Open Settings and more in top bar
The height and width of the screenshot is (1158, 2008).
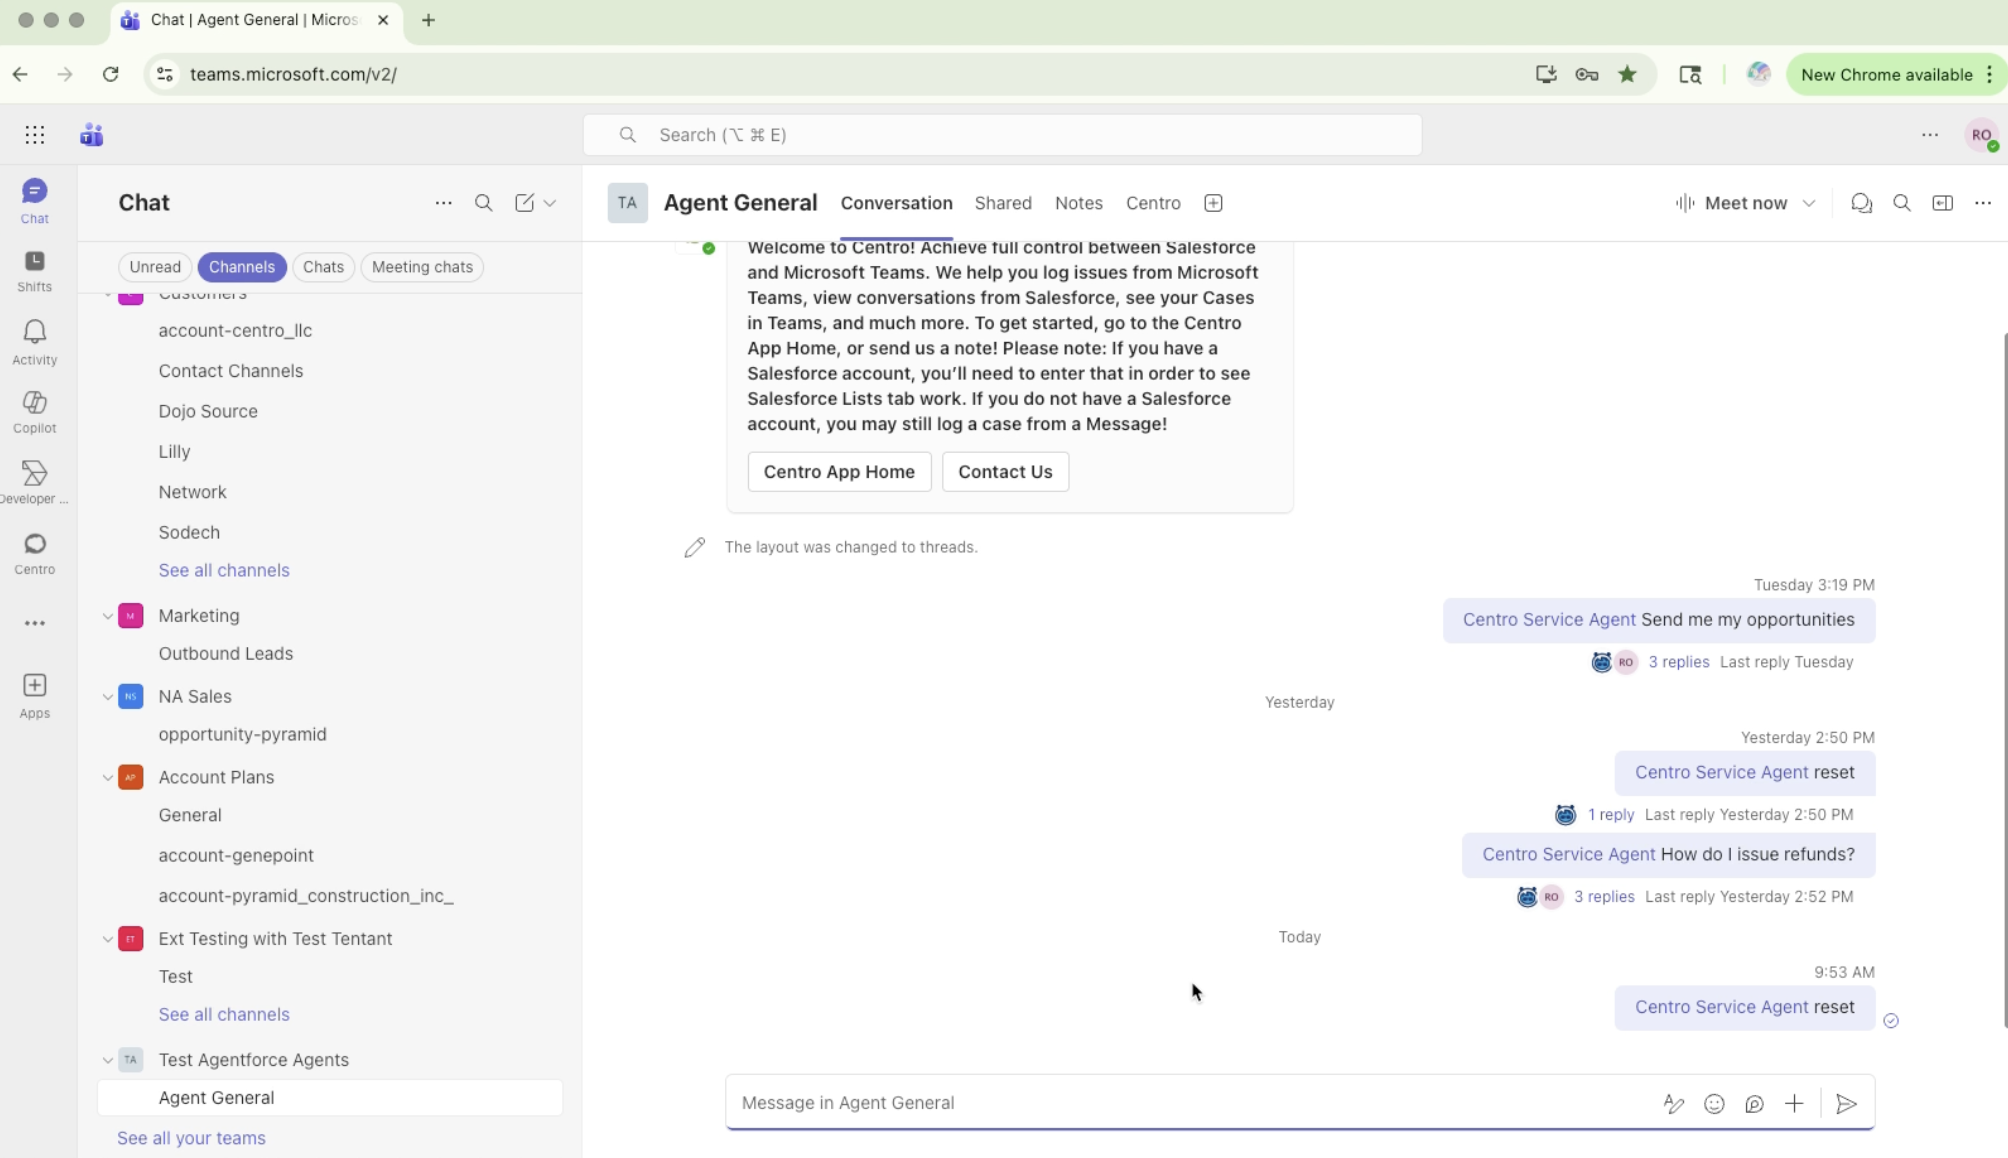click(1930, 135)
